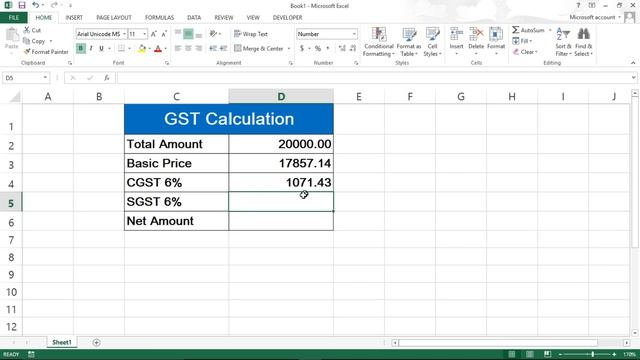Center text horizontally
This screenshot has height=360, width=640.
coord(188,49)
